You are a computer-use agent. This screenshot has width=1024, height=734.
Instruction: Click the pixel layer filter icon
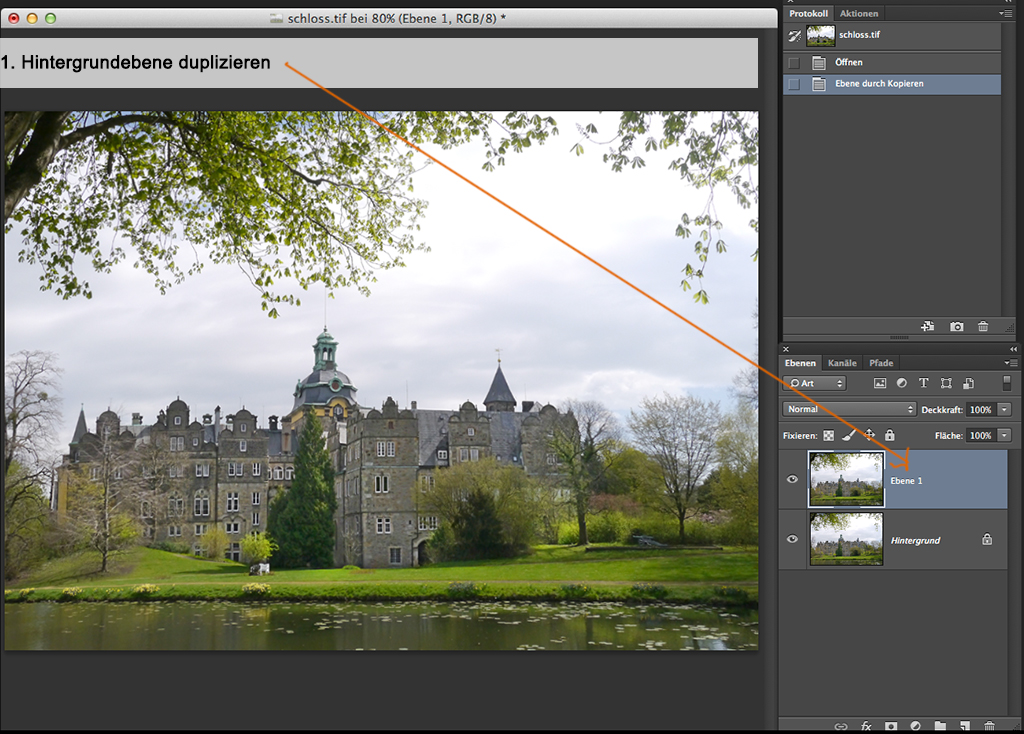pyautogui.click(x=880, y=383)
